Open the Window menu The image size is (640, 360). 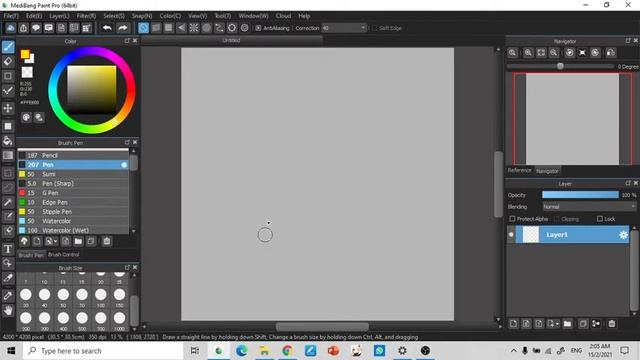pos(253,16)
